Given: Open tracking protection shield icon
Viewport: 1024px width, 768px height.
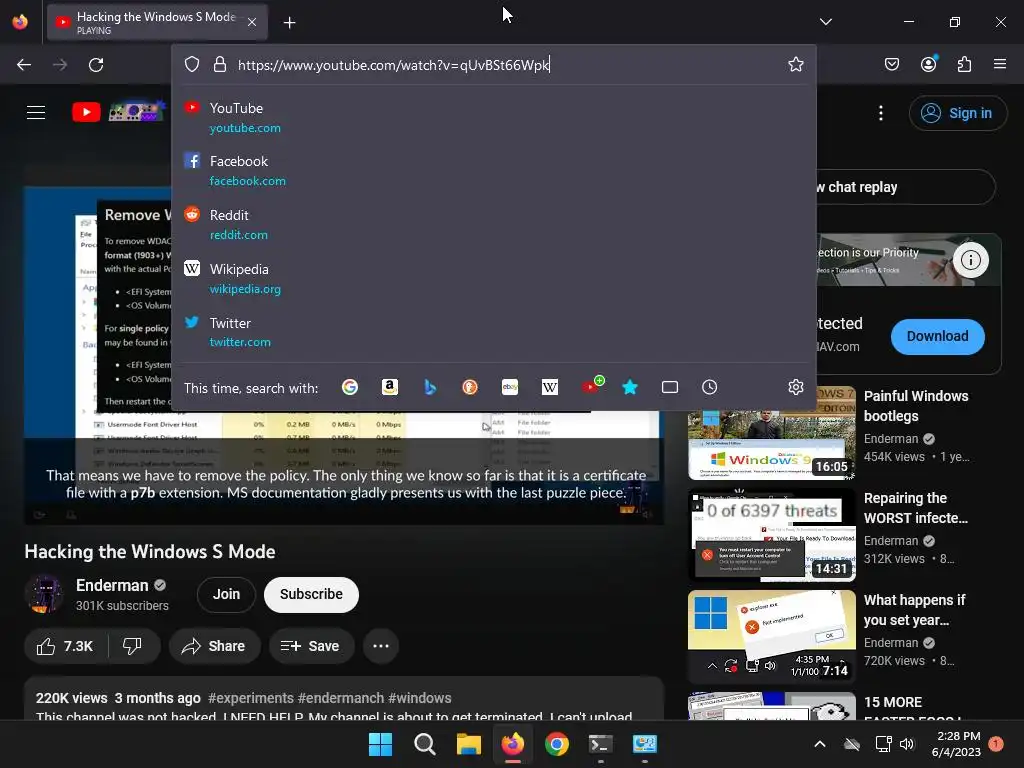Looking at the screenshot, I should (191, 64).
